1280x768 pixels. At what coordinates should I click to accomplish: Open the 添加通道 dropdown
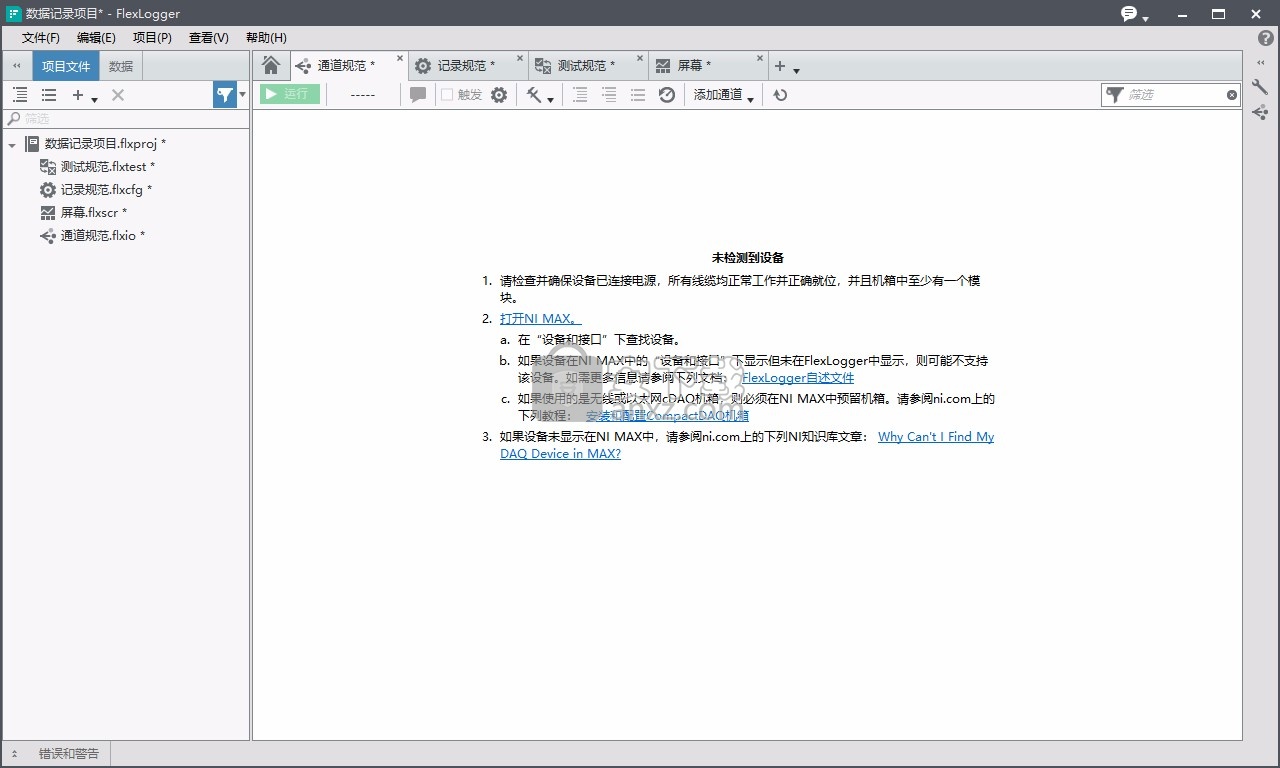pyautogui.click(x=724, y=95)
